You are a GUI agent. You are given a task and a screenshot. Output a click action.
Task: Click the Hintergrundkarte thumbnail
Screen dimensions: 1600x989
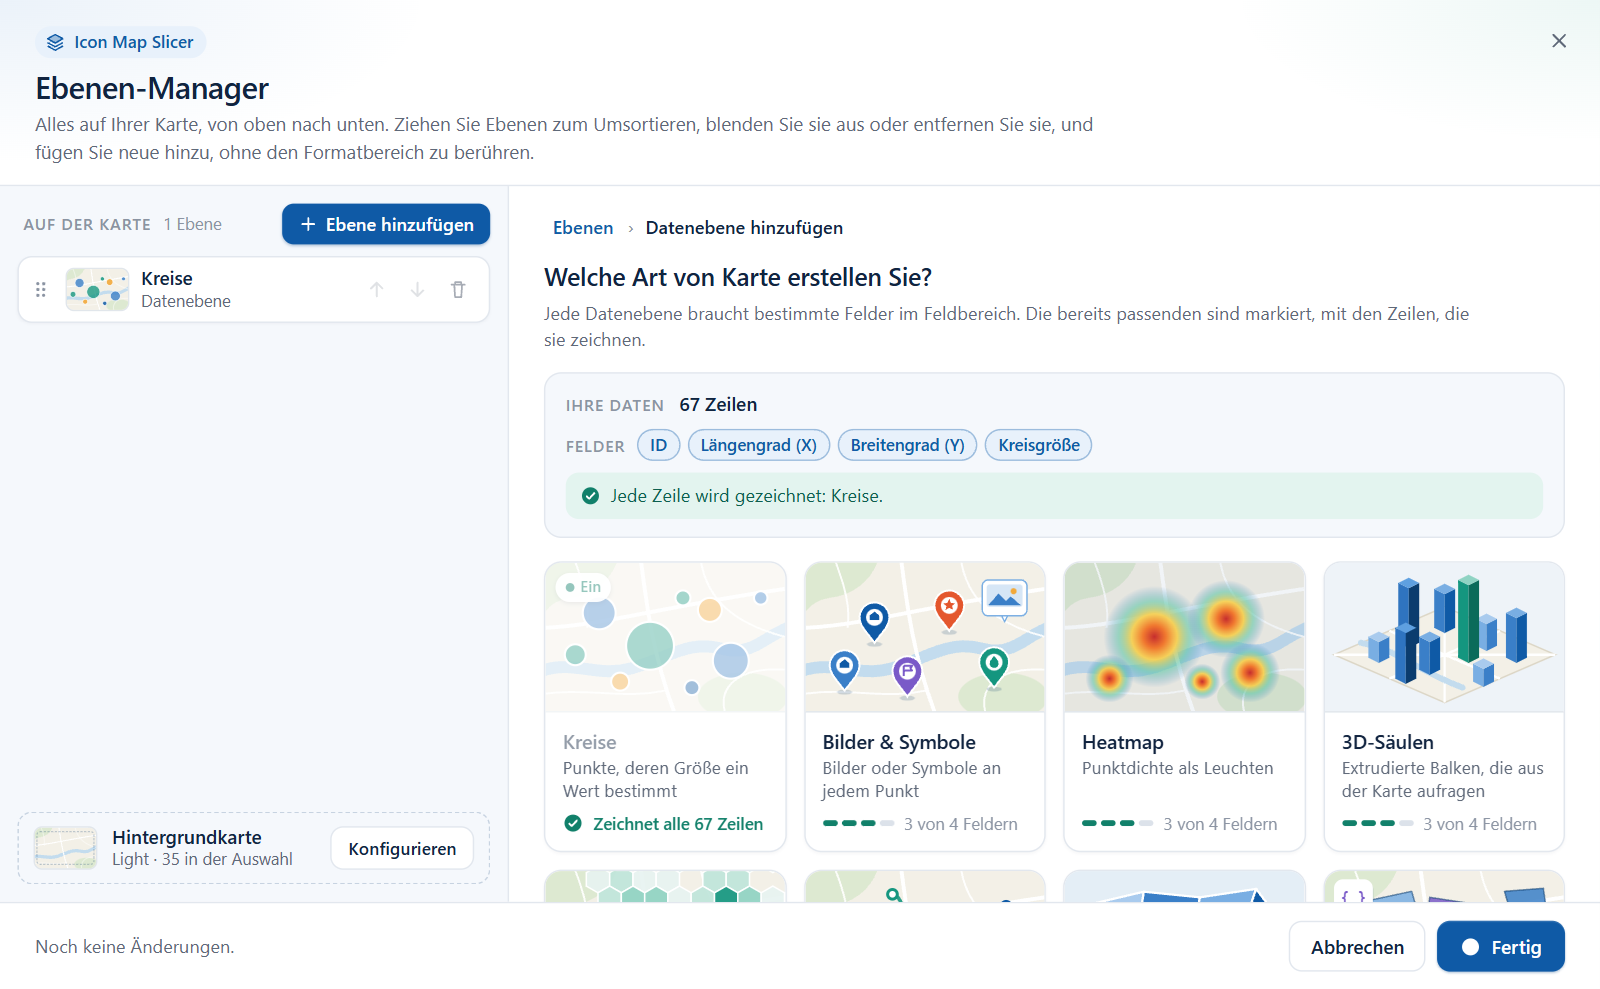tap(65, 848)
